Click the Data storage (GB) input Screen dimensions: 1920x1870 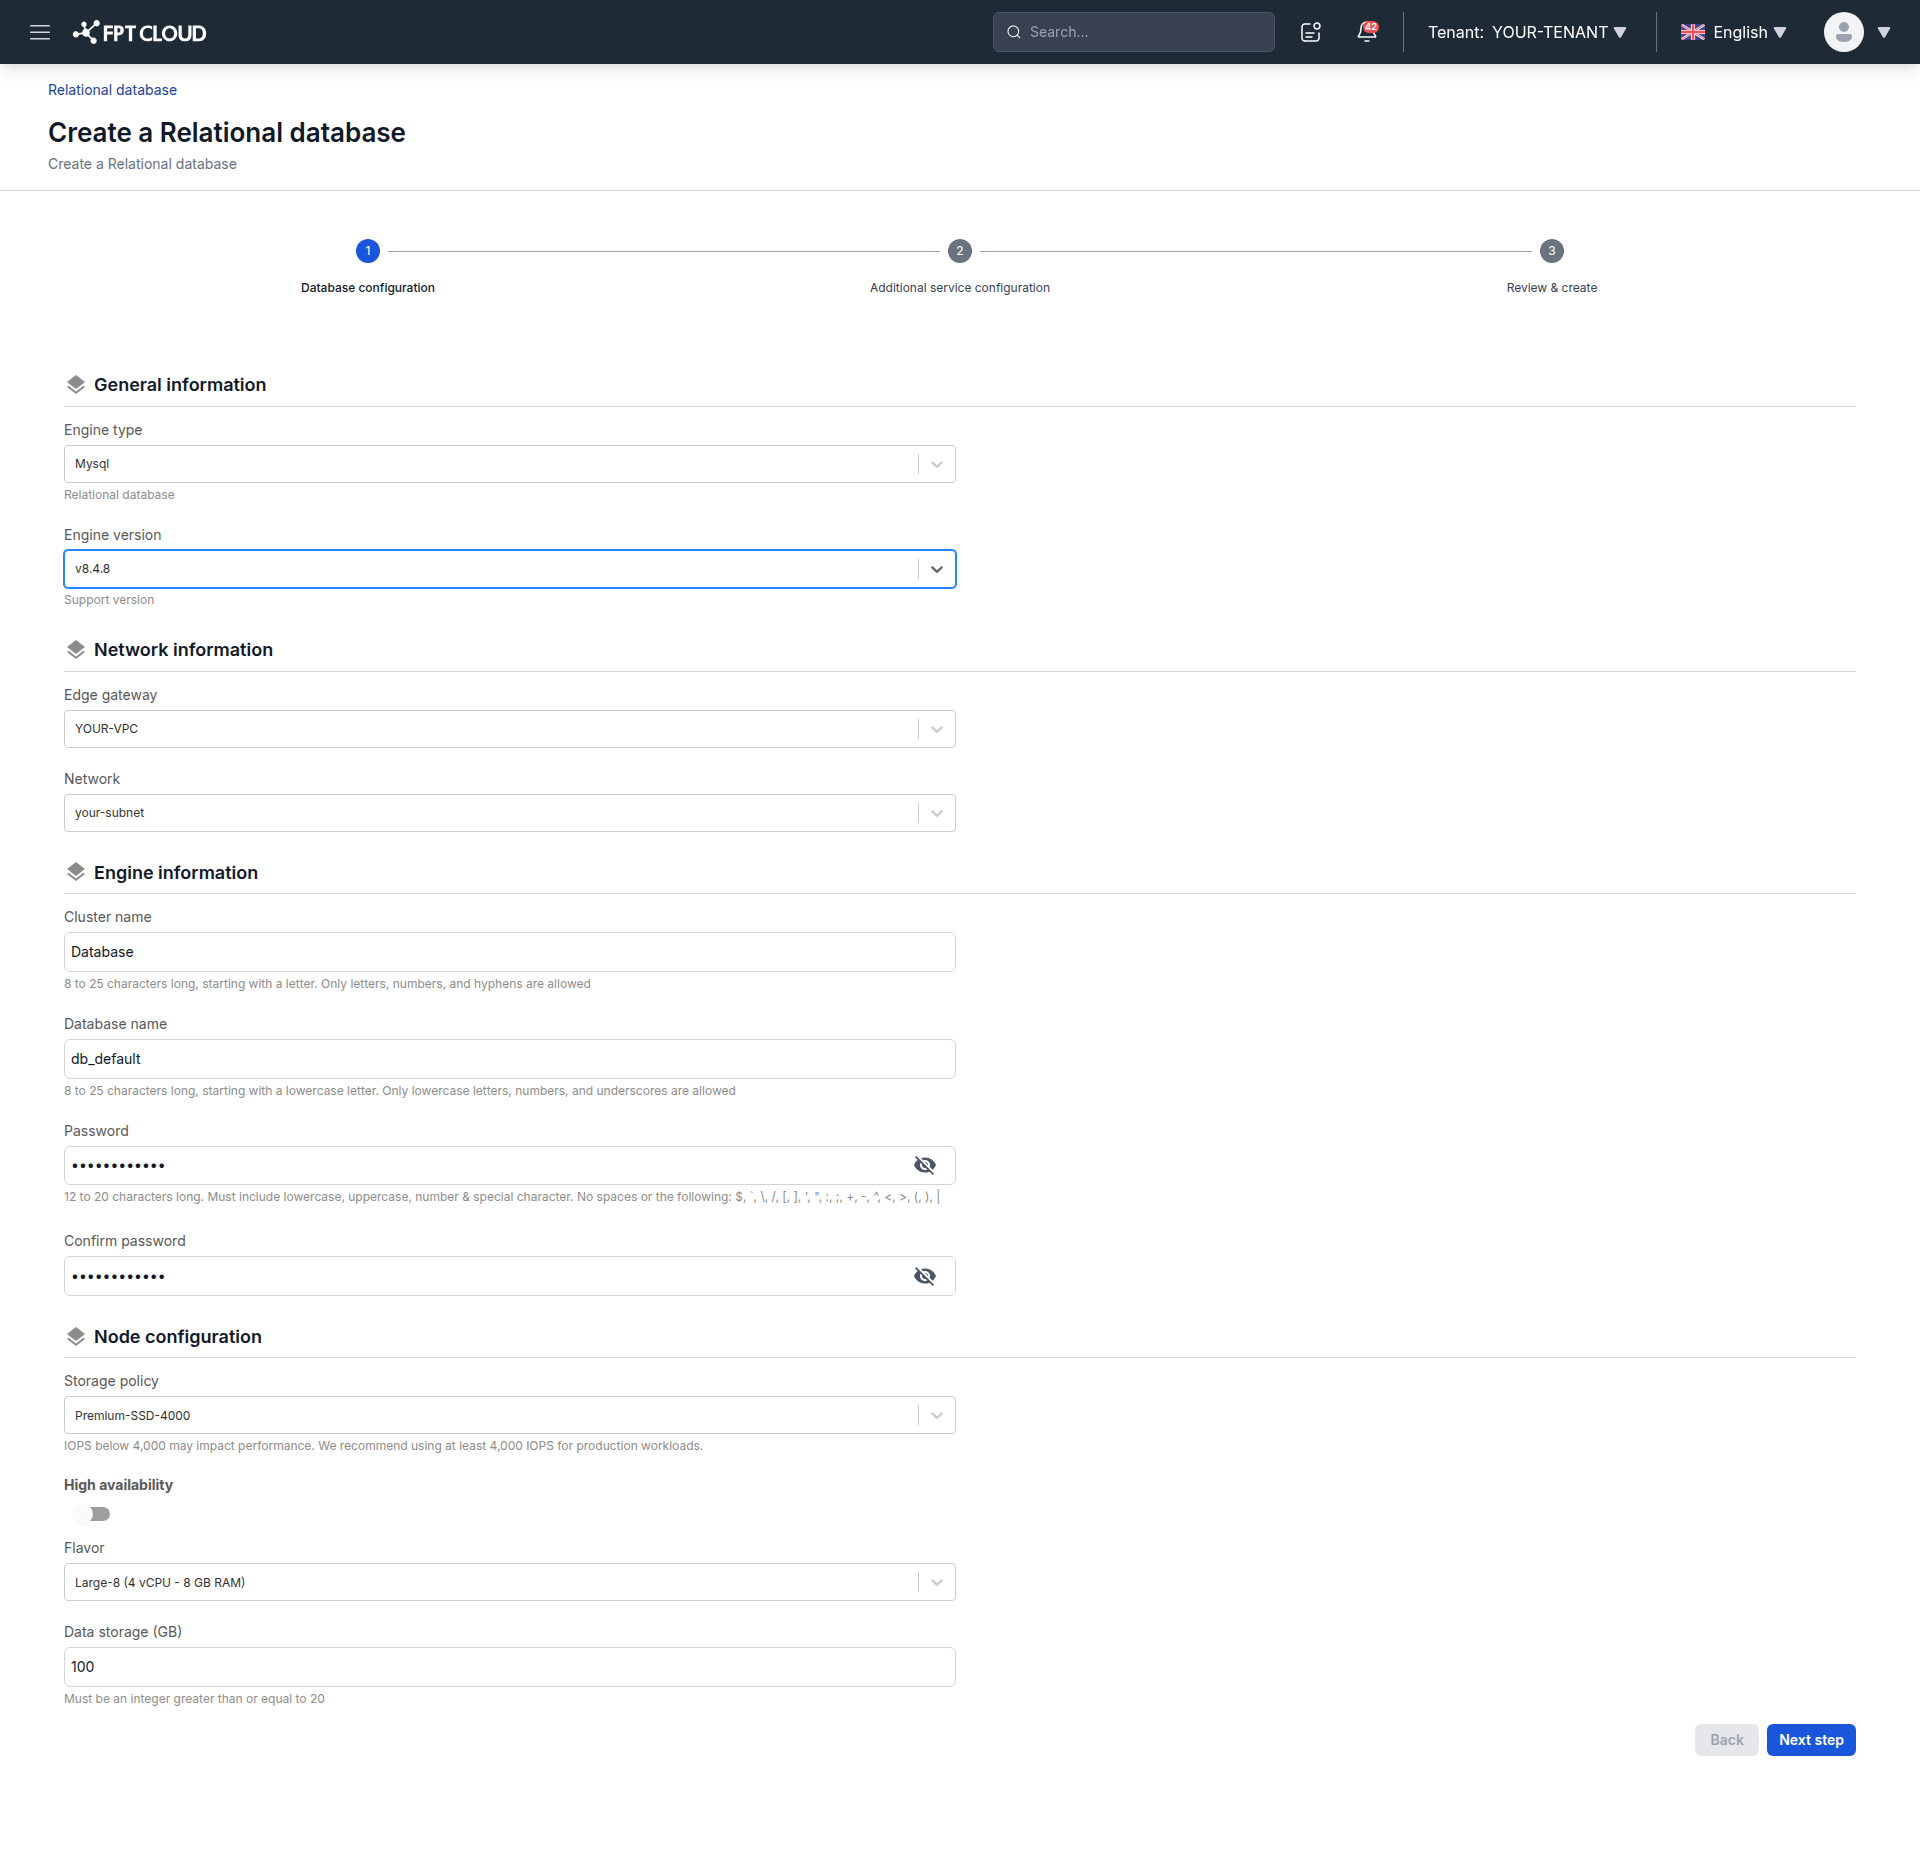pos(510,1667)
